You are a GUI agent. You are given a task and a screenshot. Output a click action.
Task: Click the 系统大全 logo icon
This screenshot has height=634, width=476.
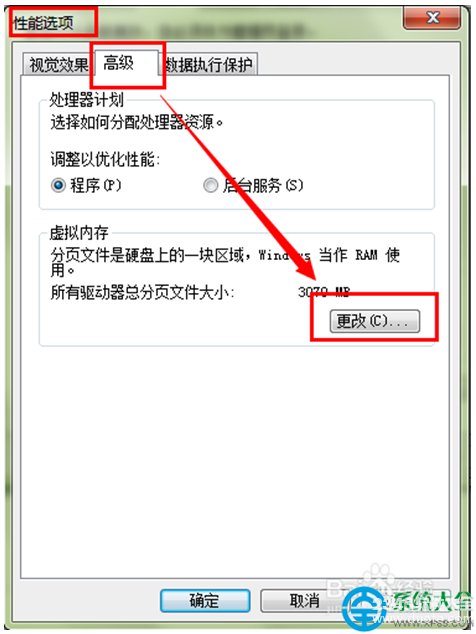click(361, 609)
